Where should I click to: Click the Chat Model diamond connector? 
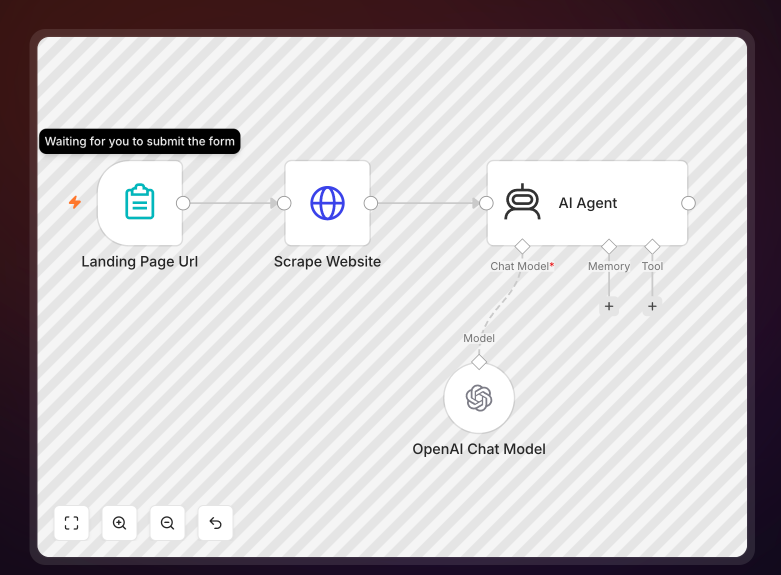coord(522,246)
